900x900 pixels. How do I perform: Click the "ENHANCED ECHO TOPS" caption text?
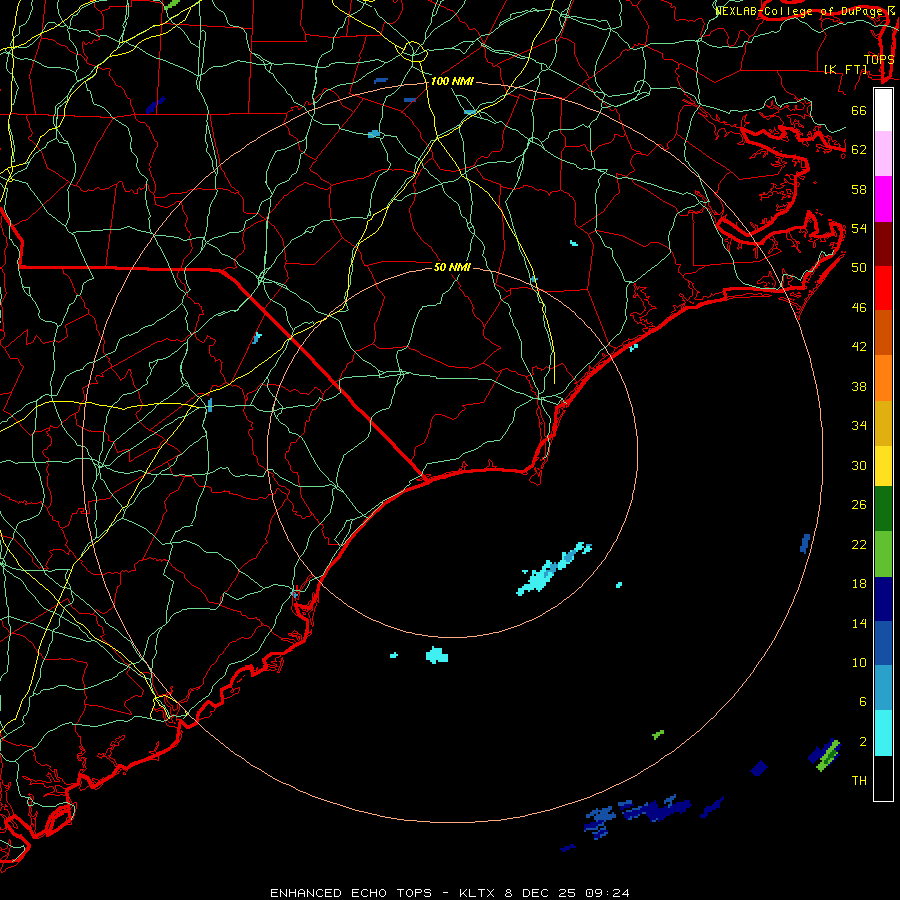pos(351,893)
